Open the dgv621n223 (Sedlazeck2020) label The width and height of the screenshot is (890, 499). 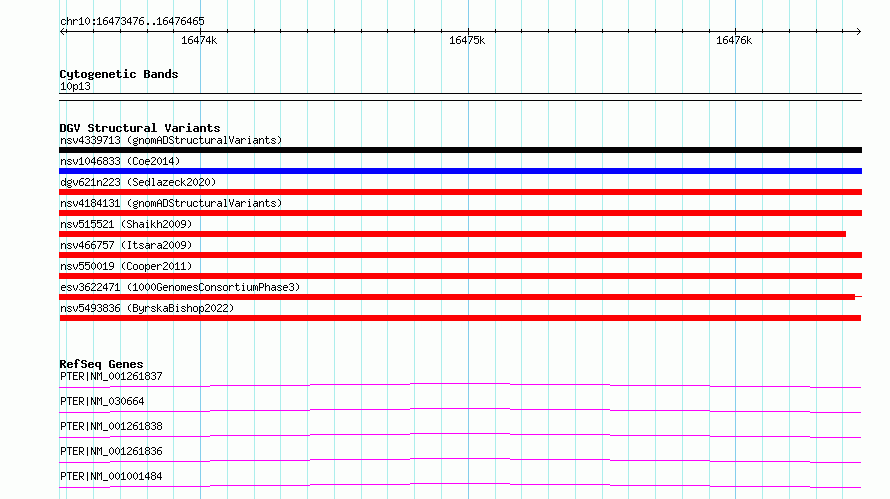click(x=138, y=182)
